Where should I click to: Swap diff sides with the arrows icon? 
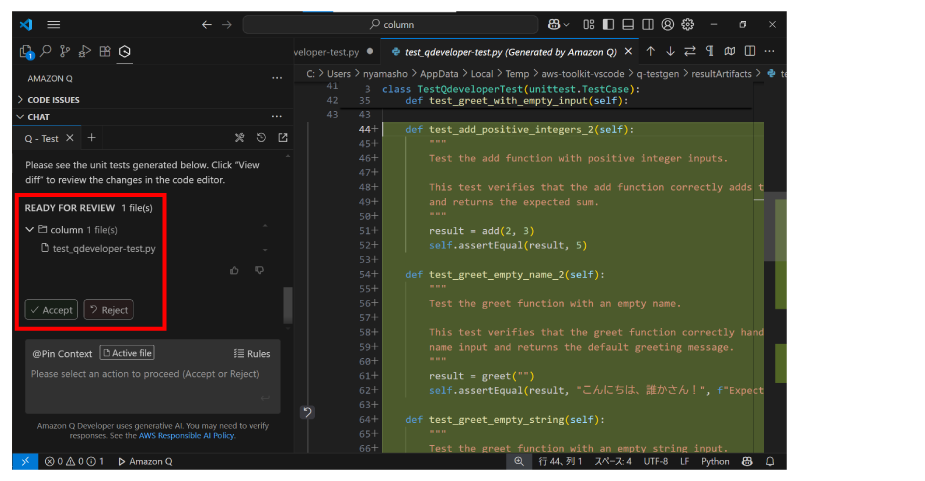(x=690, y=51)
